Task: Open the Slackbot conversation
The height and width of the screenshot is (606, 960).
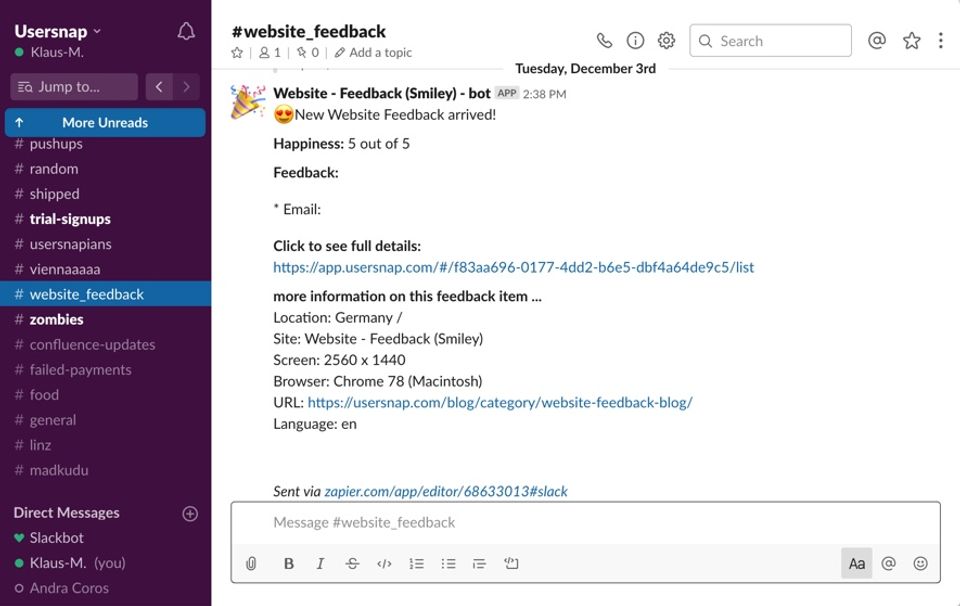Action: click(105, 538)
